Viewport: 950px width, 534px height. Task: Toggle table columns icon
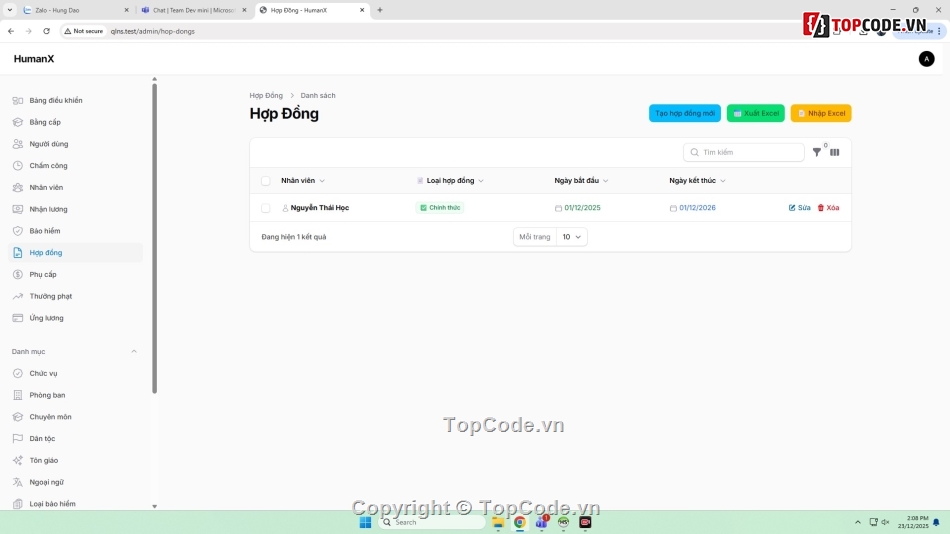[835, 152]
